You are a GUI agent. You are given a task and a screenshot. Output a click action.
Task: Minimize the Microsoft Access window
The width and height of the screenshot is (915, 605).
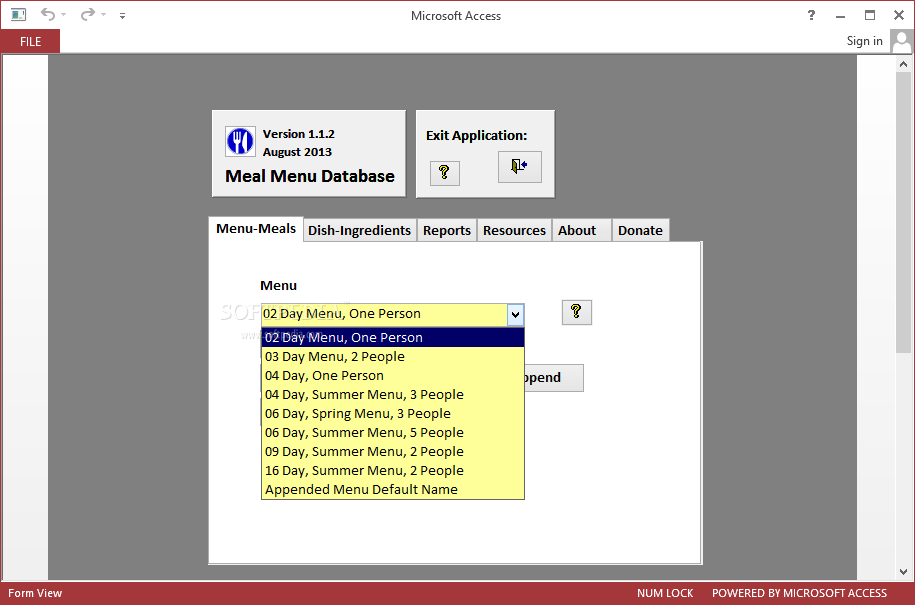click(840, 16)
